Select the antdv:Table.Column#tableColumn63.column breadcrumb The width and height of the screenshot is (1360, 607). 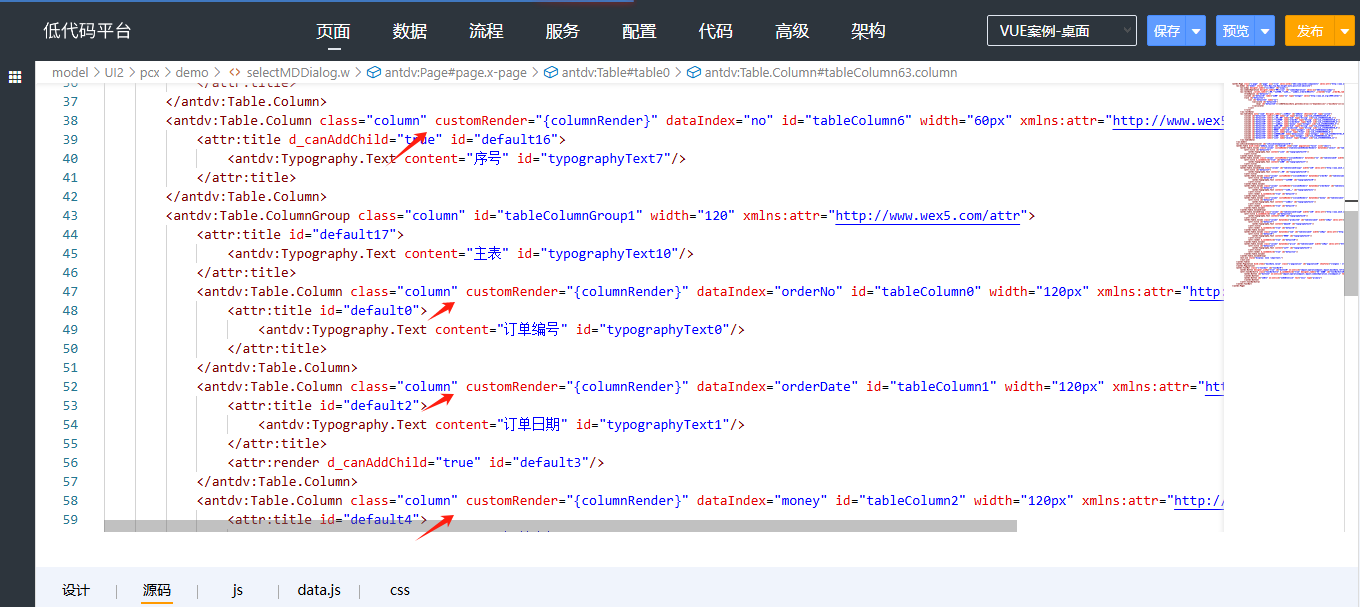(831, 72)
